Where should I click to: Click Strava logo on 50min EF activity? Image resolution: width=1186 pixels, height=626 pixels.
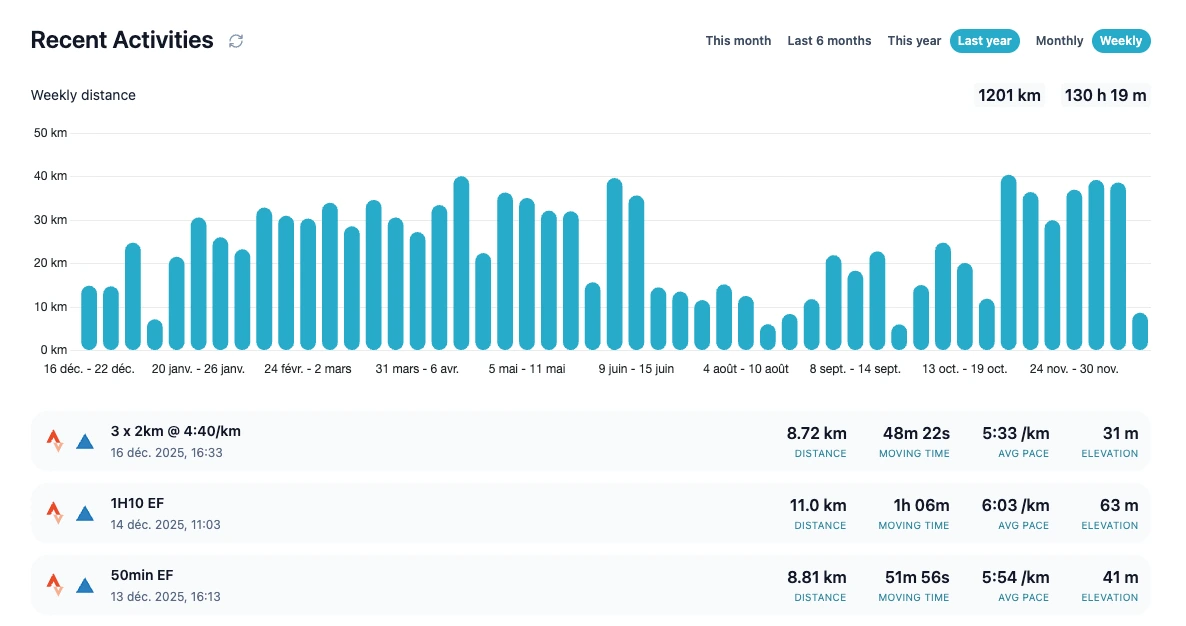[55, 584]
